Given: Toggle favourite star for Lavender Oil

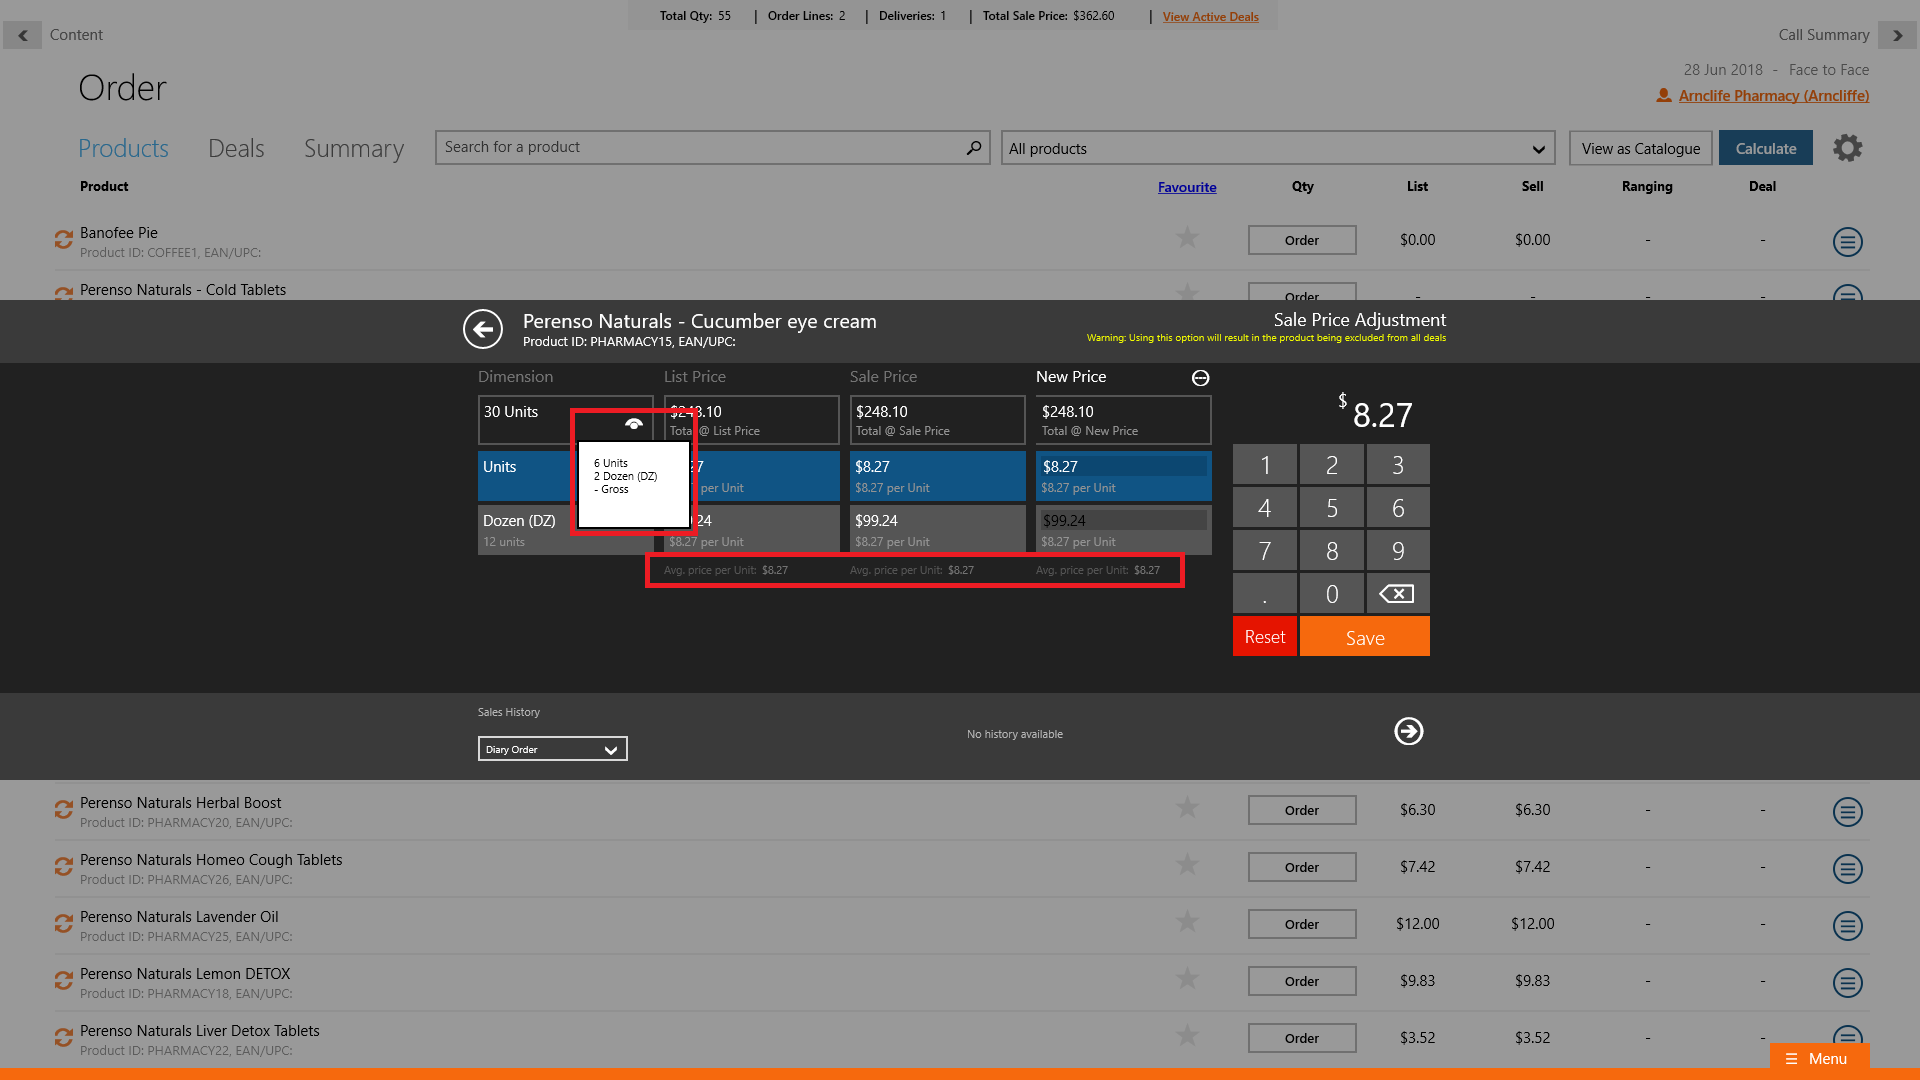Looking at the screenshot, I should point(1187,922).
